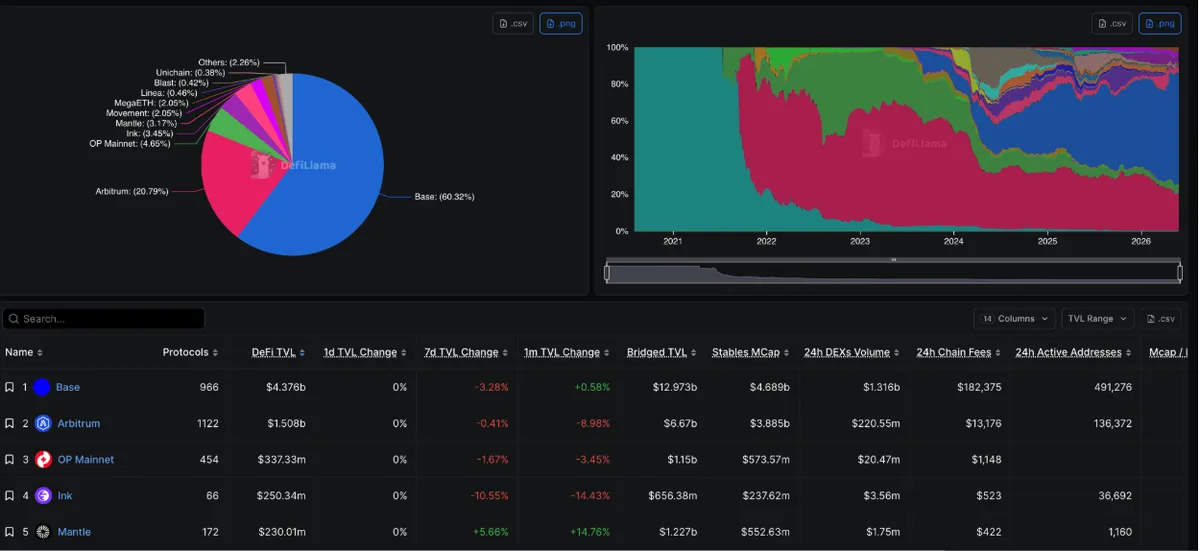Bookmark the Base chain row
The image size is (1200, 551).
pos(9,387)
